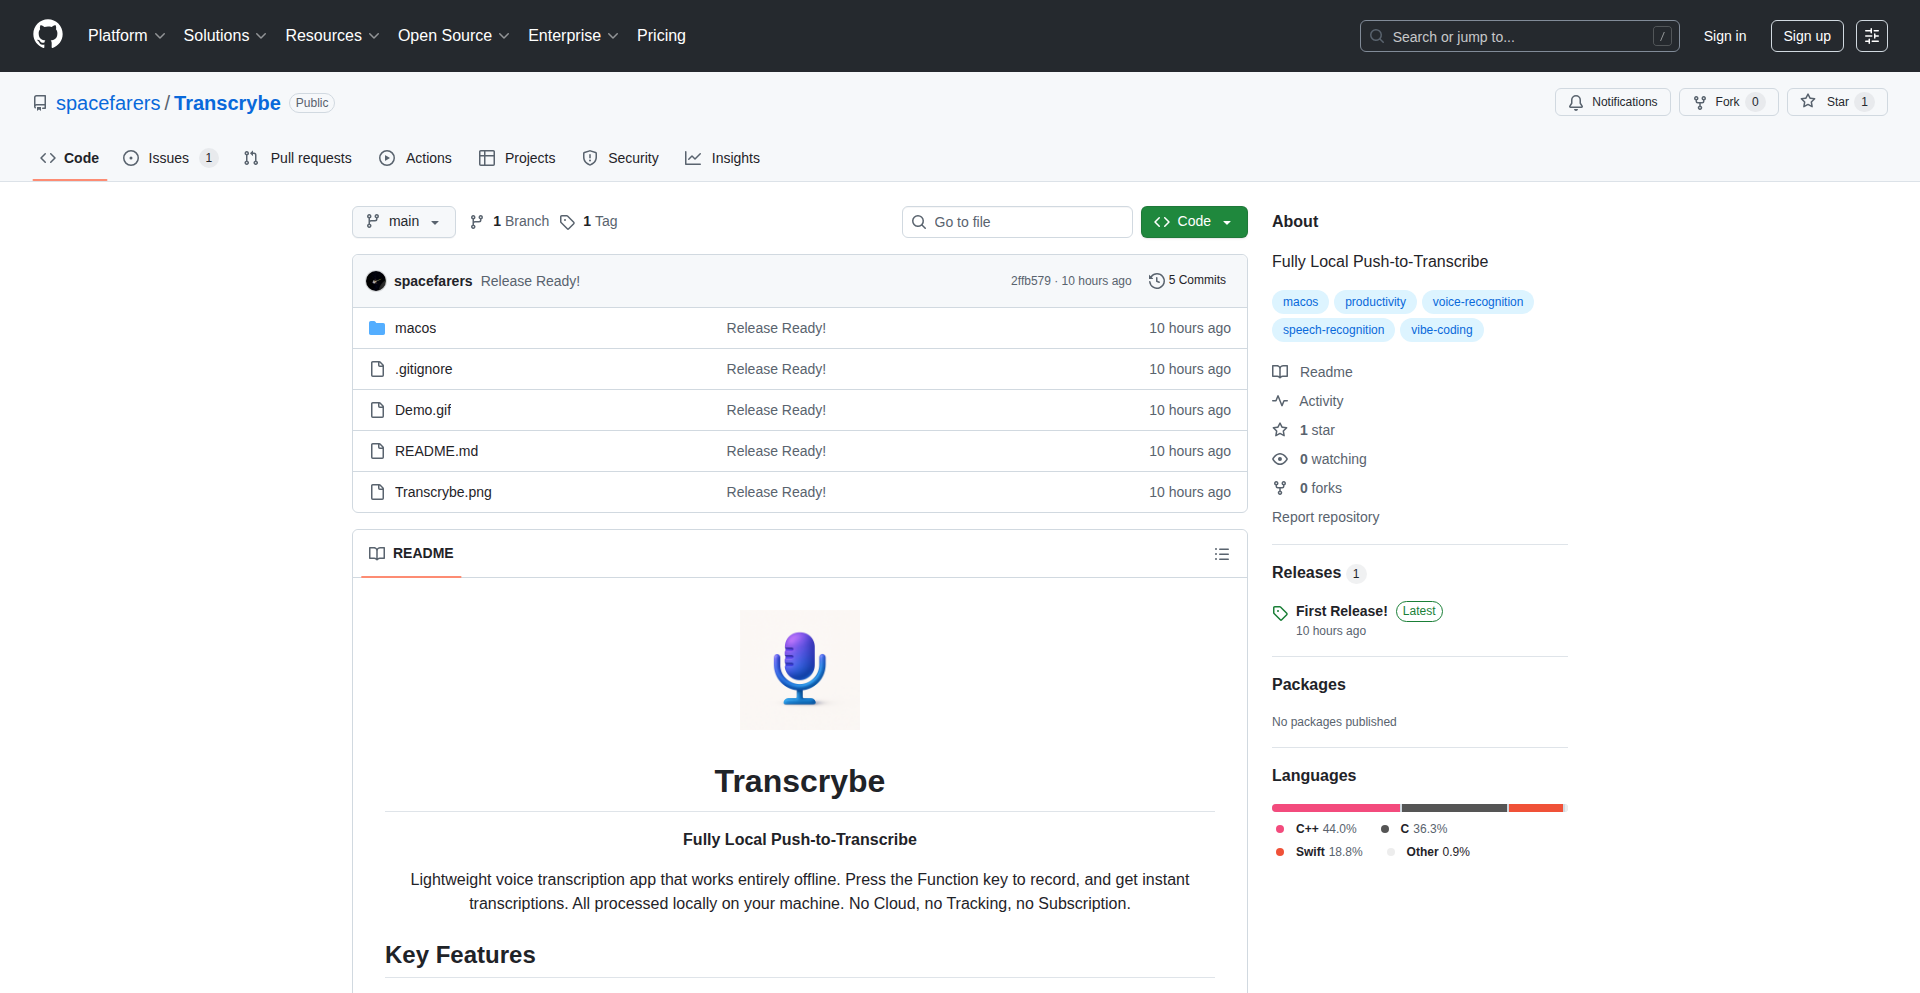Image resolution: width=1920 pixels, height=993 pixels.
Task: Open the 5 Commits history link
Action: tap(1187, 281)
